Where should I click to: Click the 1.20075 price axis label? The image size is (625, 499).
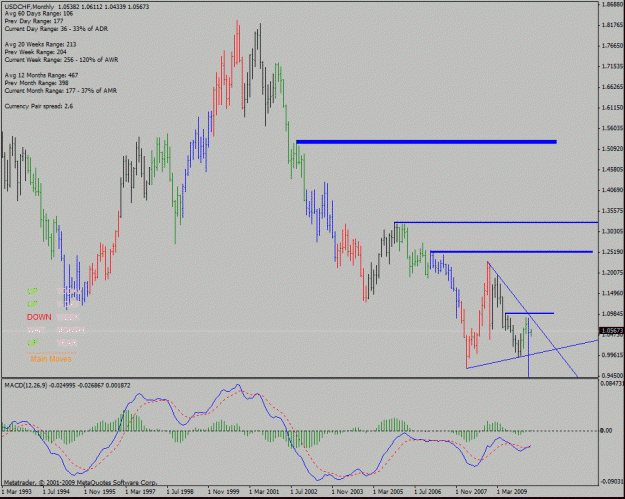[x=613, y=273]
